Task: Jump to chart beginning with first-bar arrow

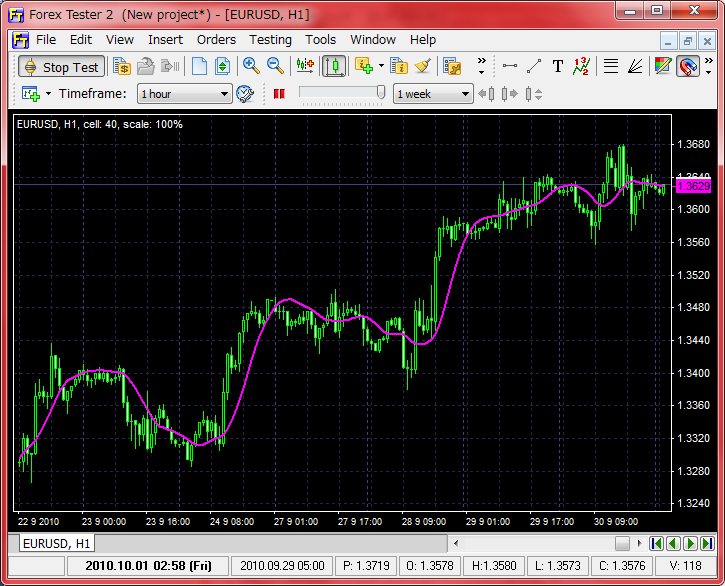Action: tap(656, 543)
